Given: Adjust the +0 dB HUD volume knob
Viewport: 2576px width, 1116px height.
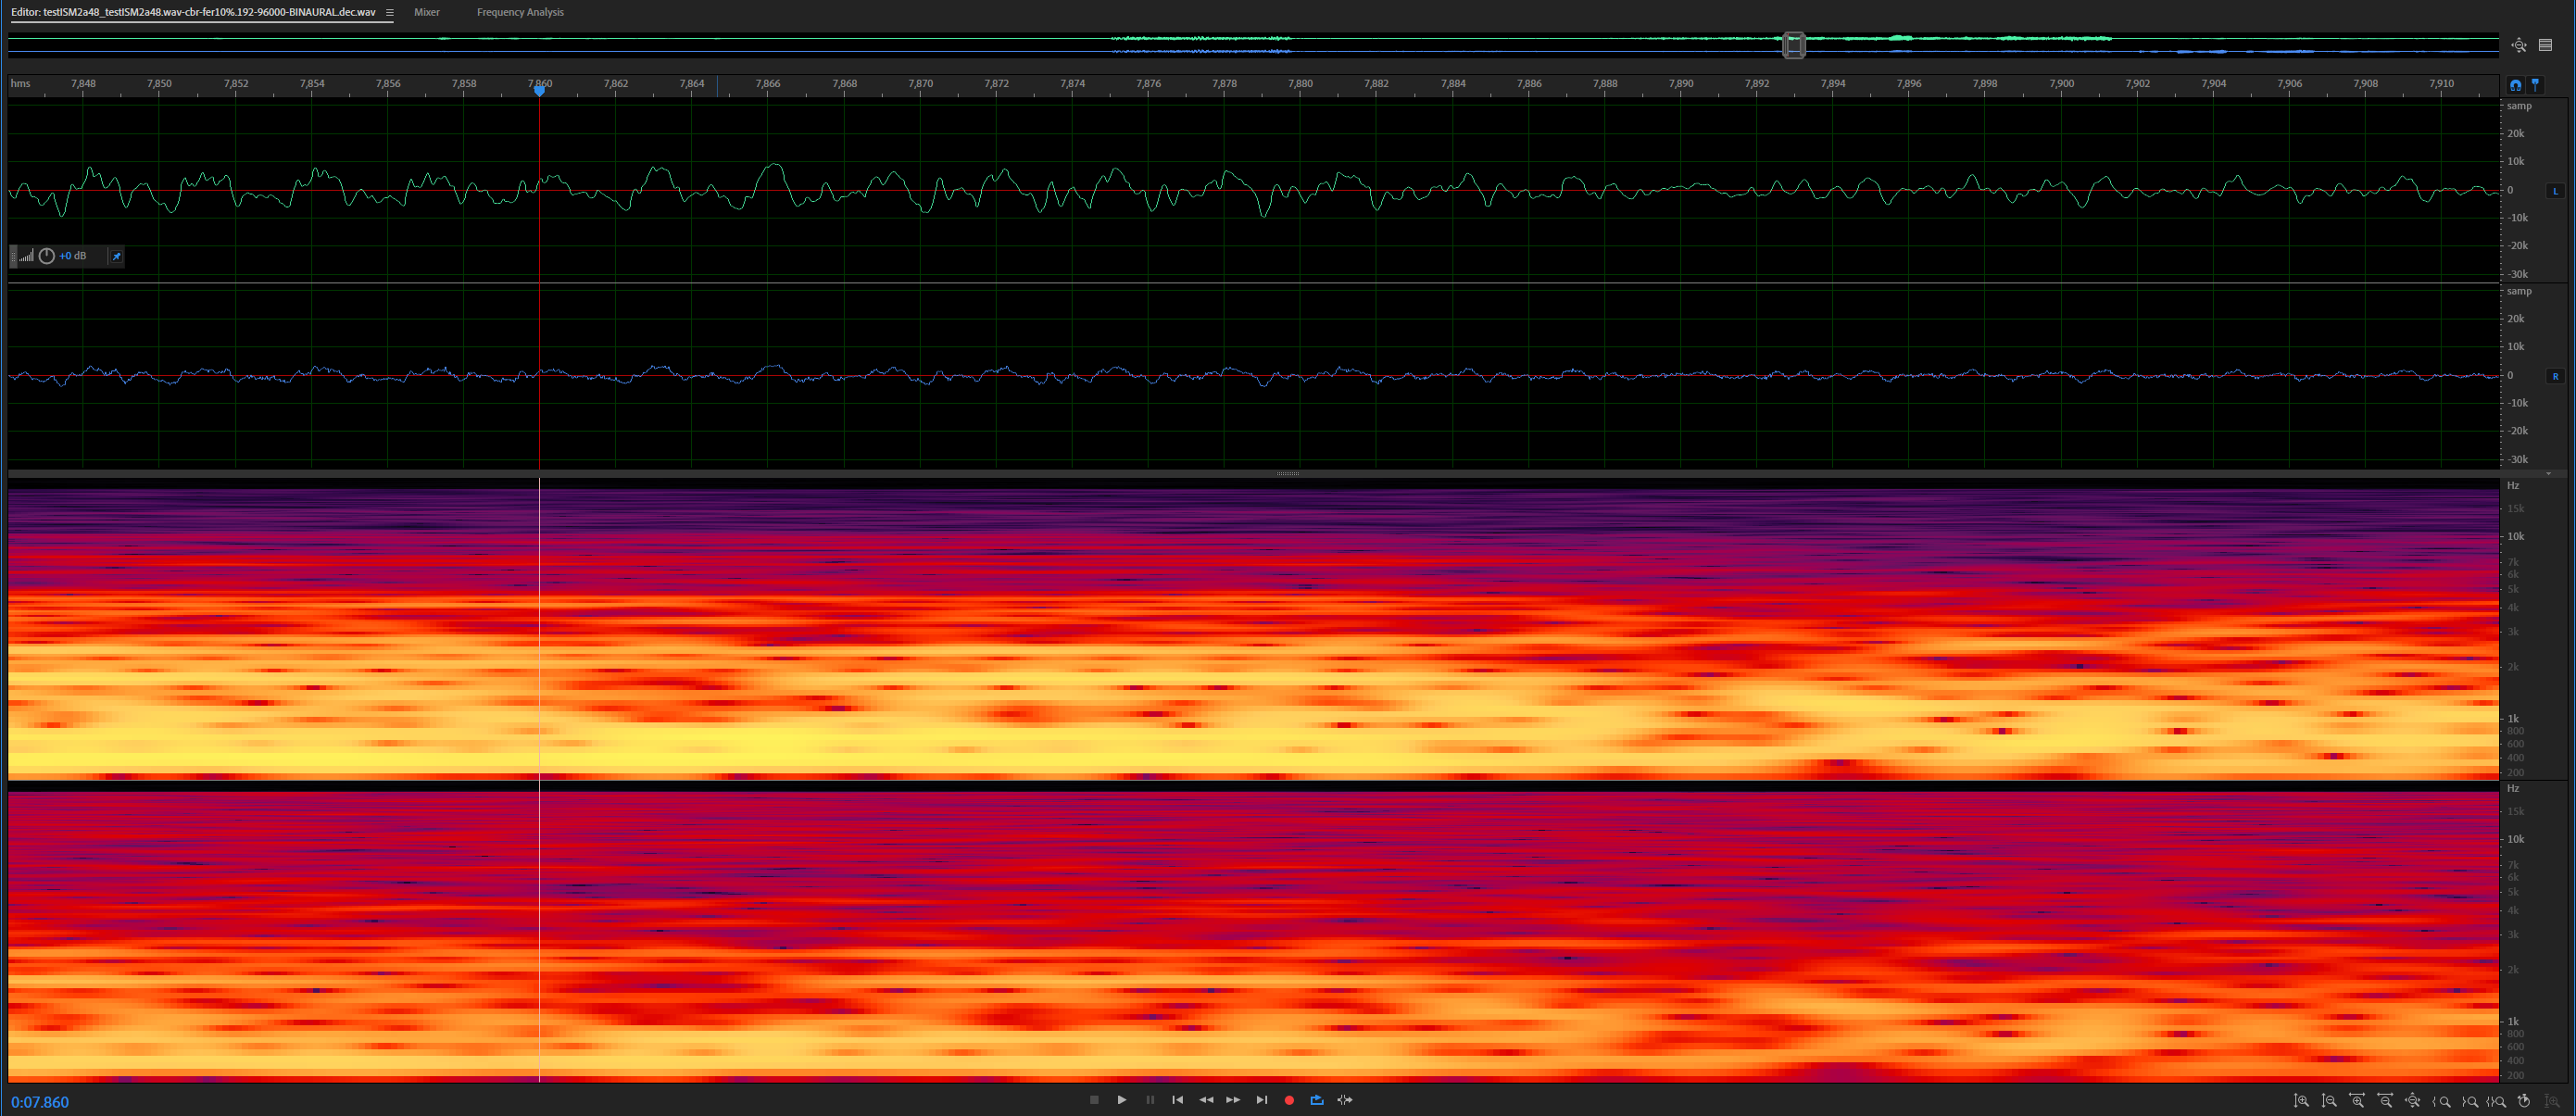Looking at the screenshot, I should pos(46,256).
